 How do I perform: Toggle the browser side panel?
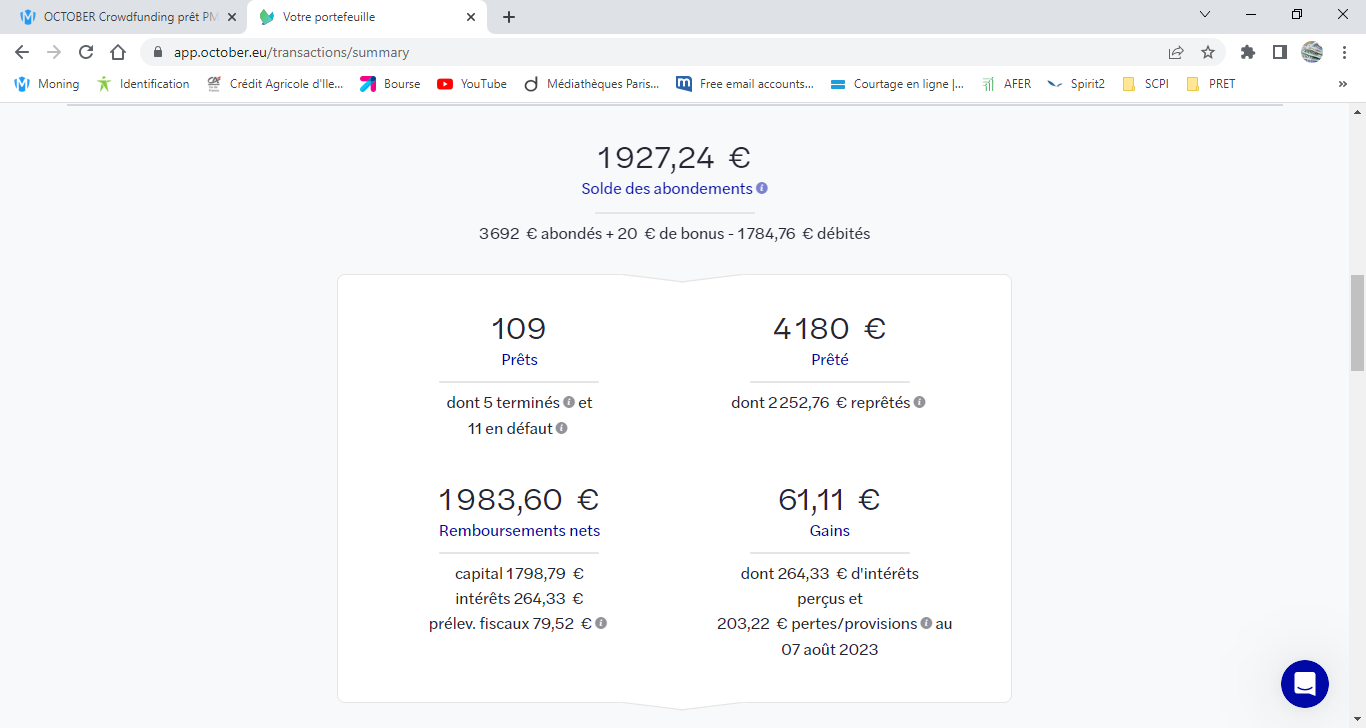[1279, 52]
